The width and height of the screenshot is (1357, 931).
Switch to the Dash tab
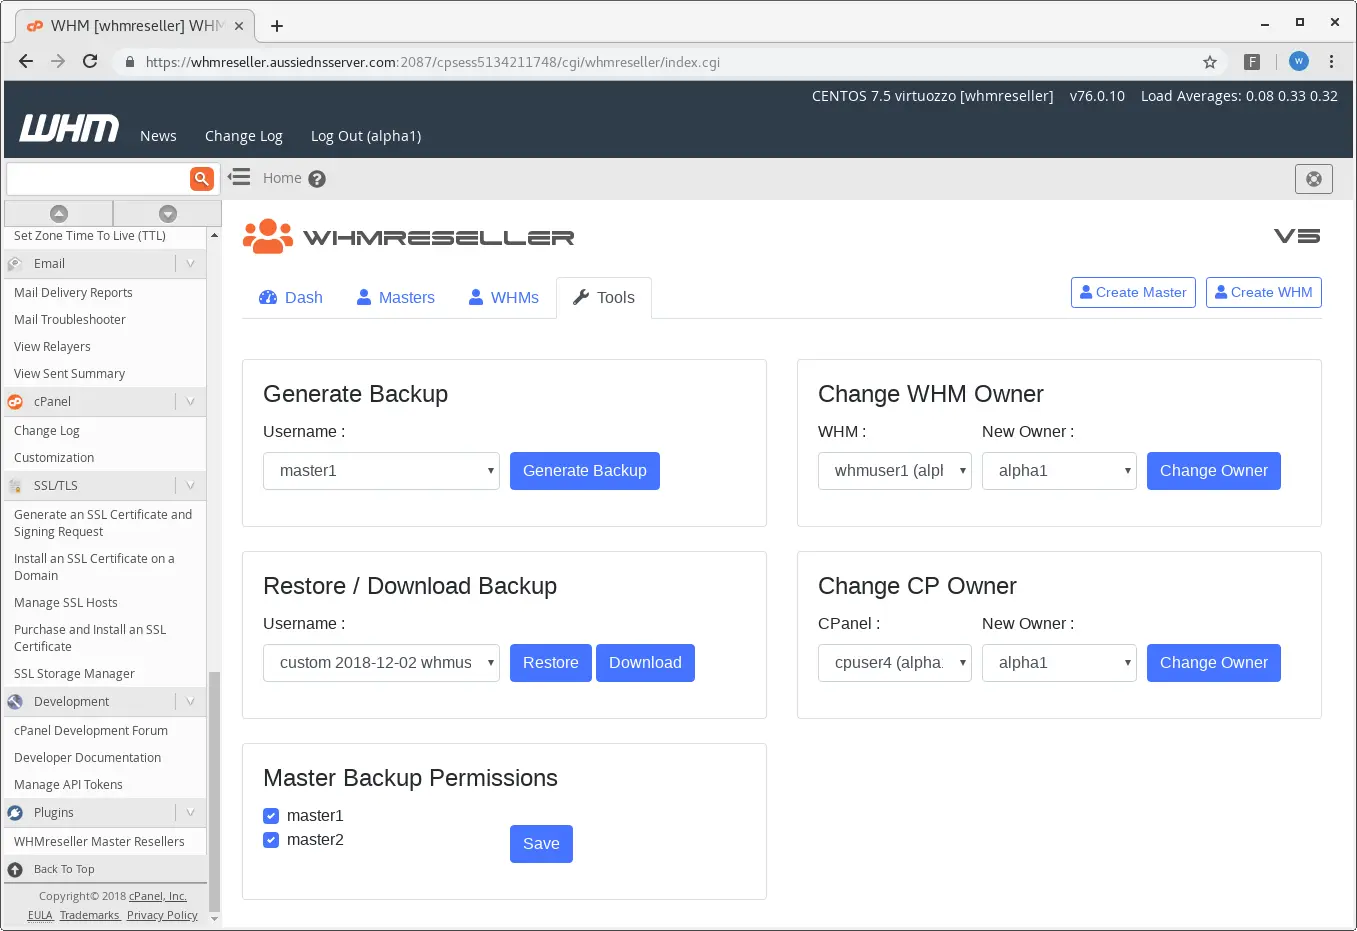pos(291,298)
